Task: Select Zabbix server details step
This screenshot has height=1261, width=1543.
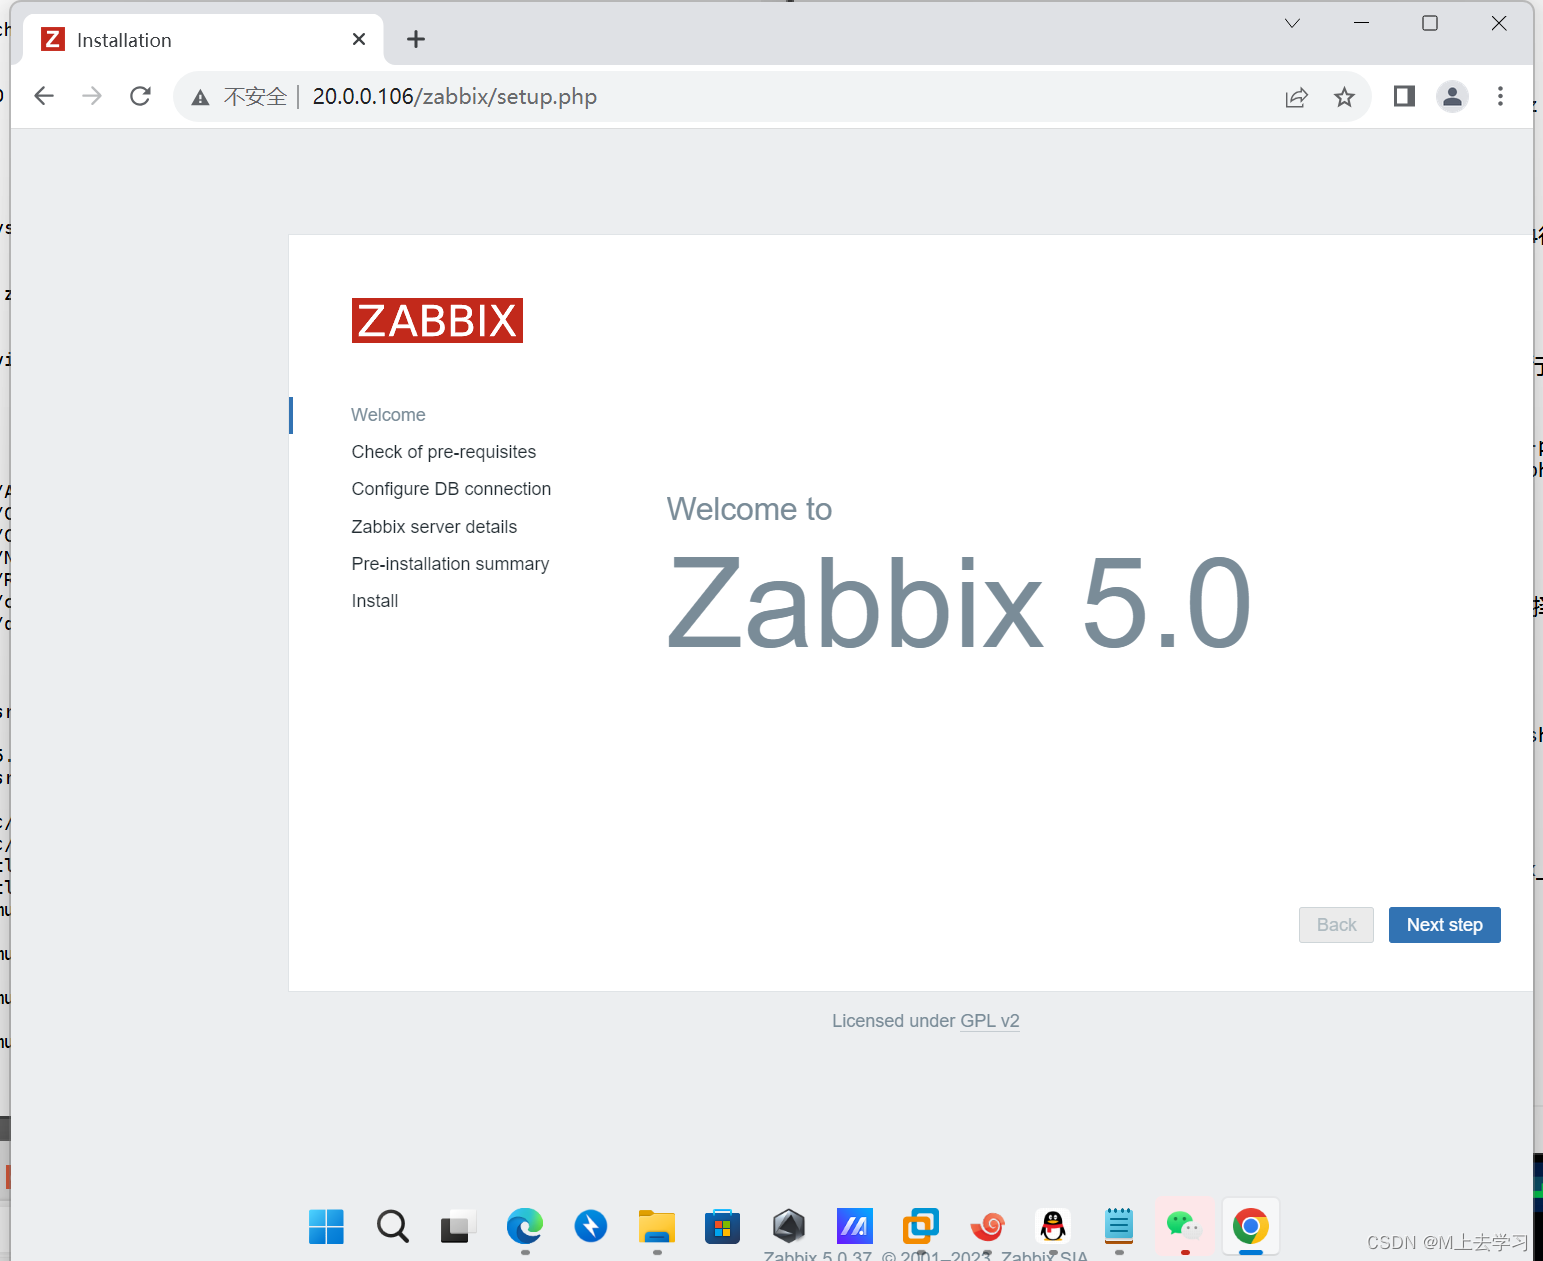Action: (434, 527)
